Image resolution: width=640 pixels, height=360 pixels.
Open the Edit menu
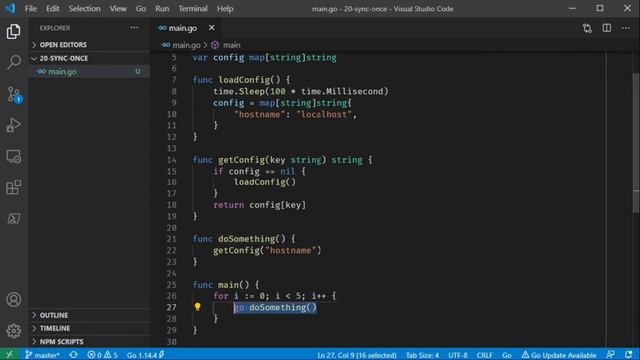pos(52,9)
